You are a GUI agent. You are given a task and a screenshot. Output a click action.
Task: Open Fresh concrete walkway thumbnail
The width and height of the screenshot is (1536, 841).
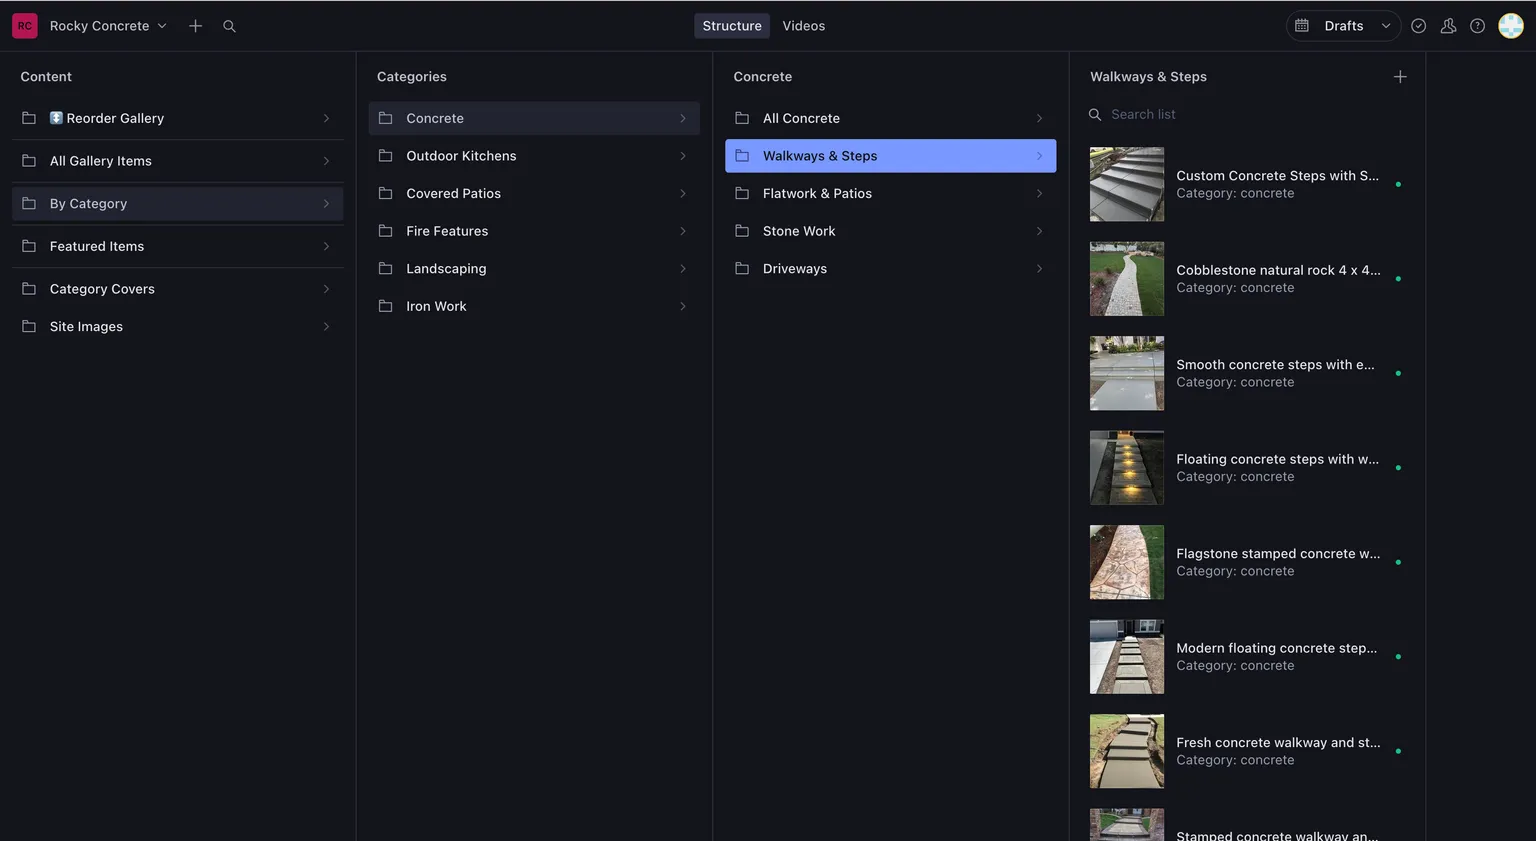1127,752
